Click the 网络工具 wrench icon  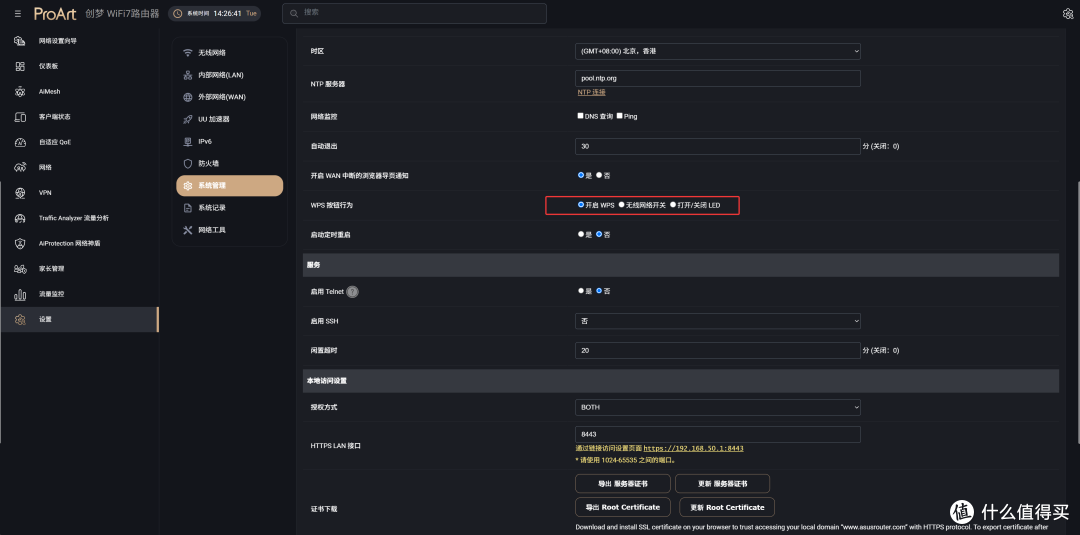(x=187, y=229)
